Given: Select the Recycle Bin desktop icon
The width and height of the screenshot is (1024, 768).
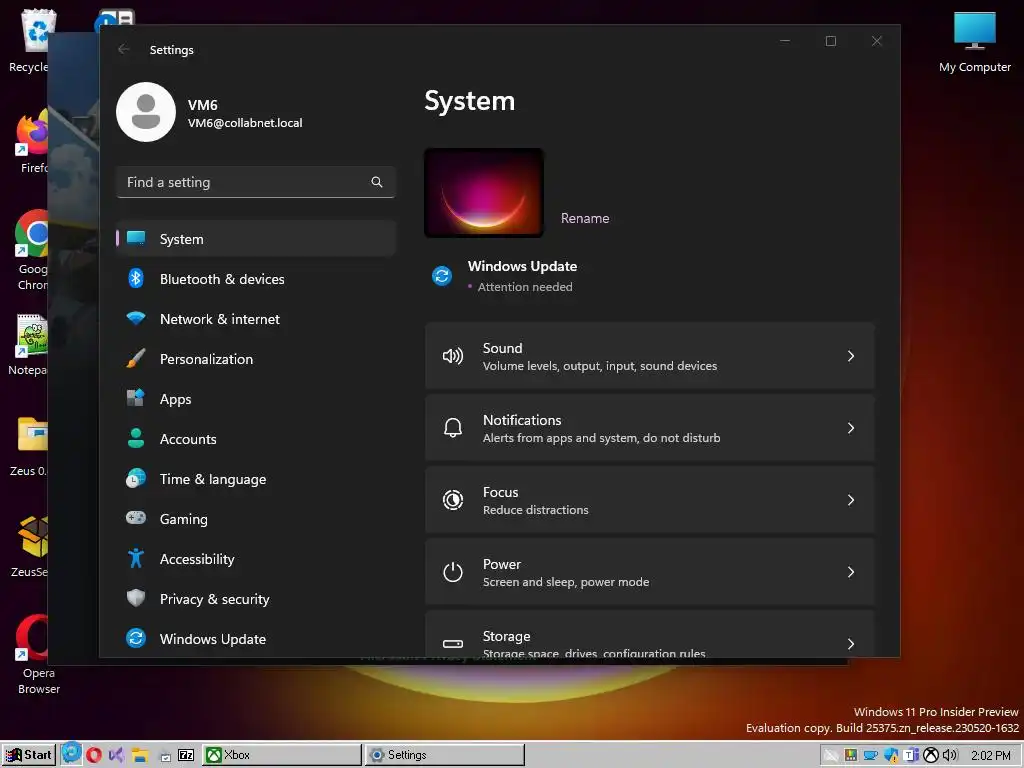Looking at the screenshot, I should [x=29, y=40].
